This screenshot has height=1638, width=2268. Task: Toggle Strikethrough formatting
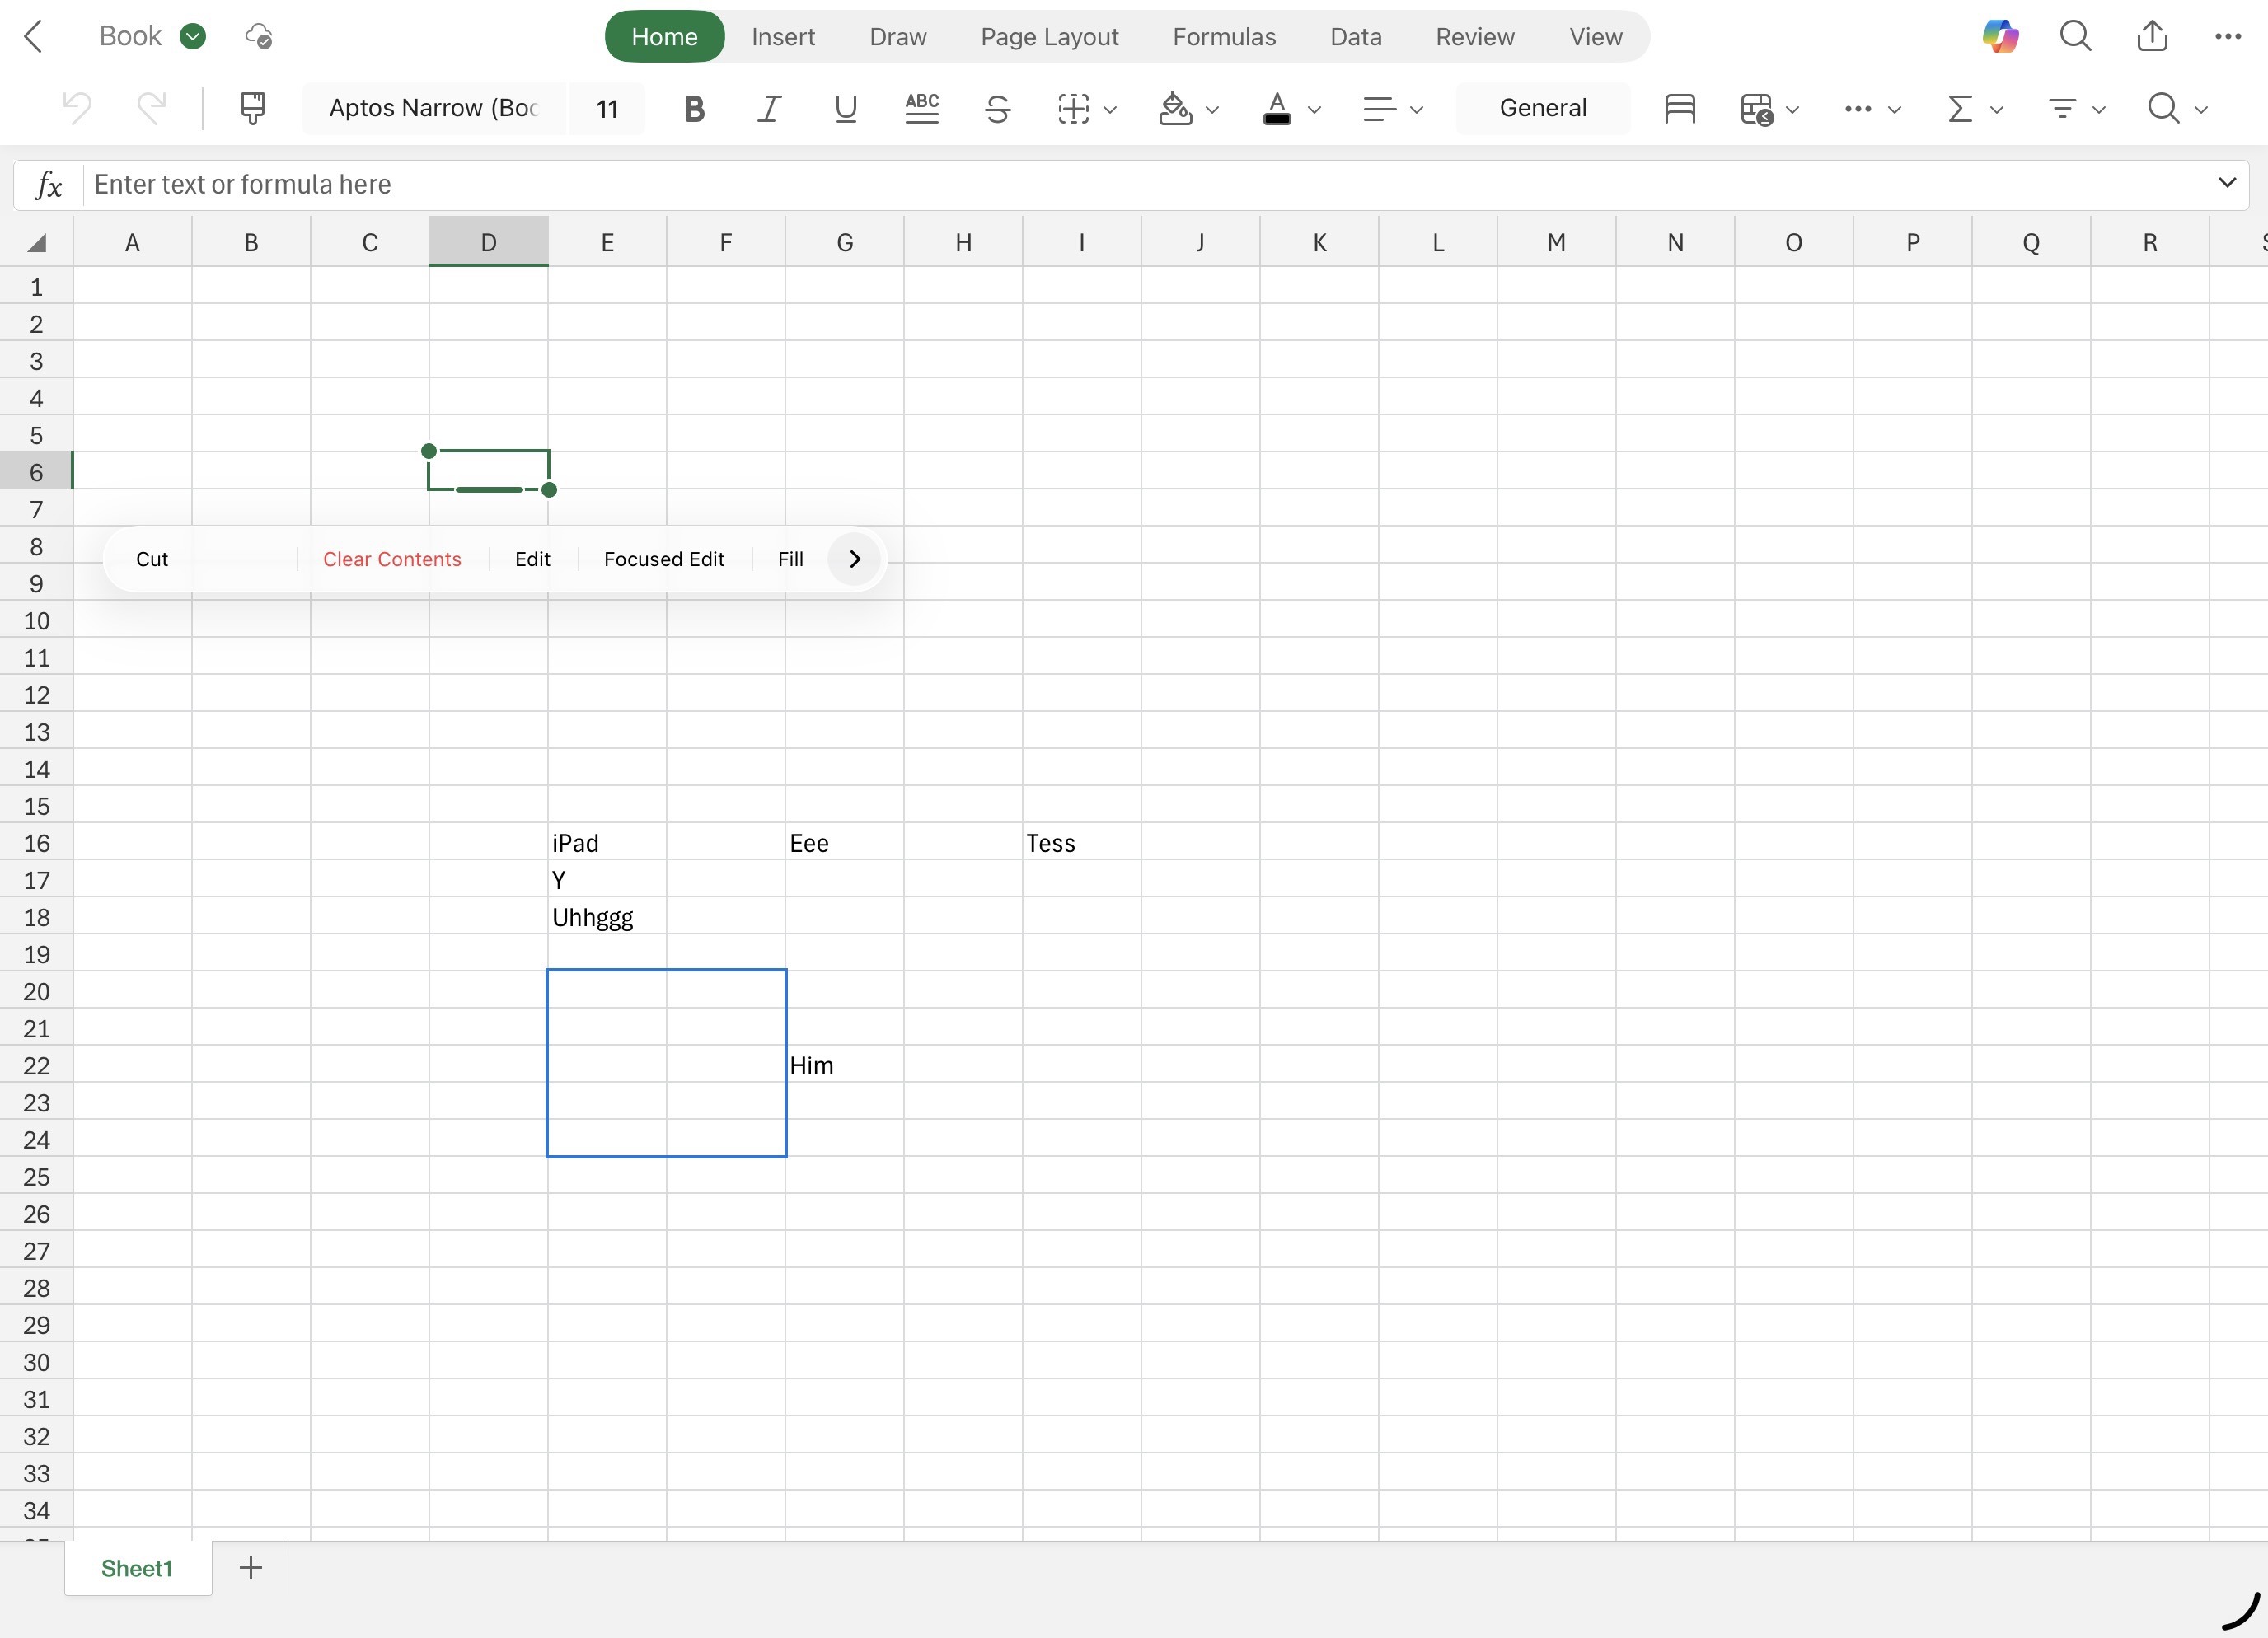tap(997, 108)
